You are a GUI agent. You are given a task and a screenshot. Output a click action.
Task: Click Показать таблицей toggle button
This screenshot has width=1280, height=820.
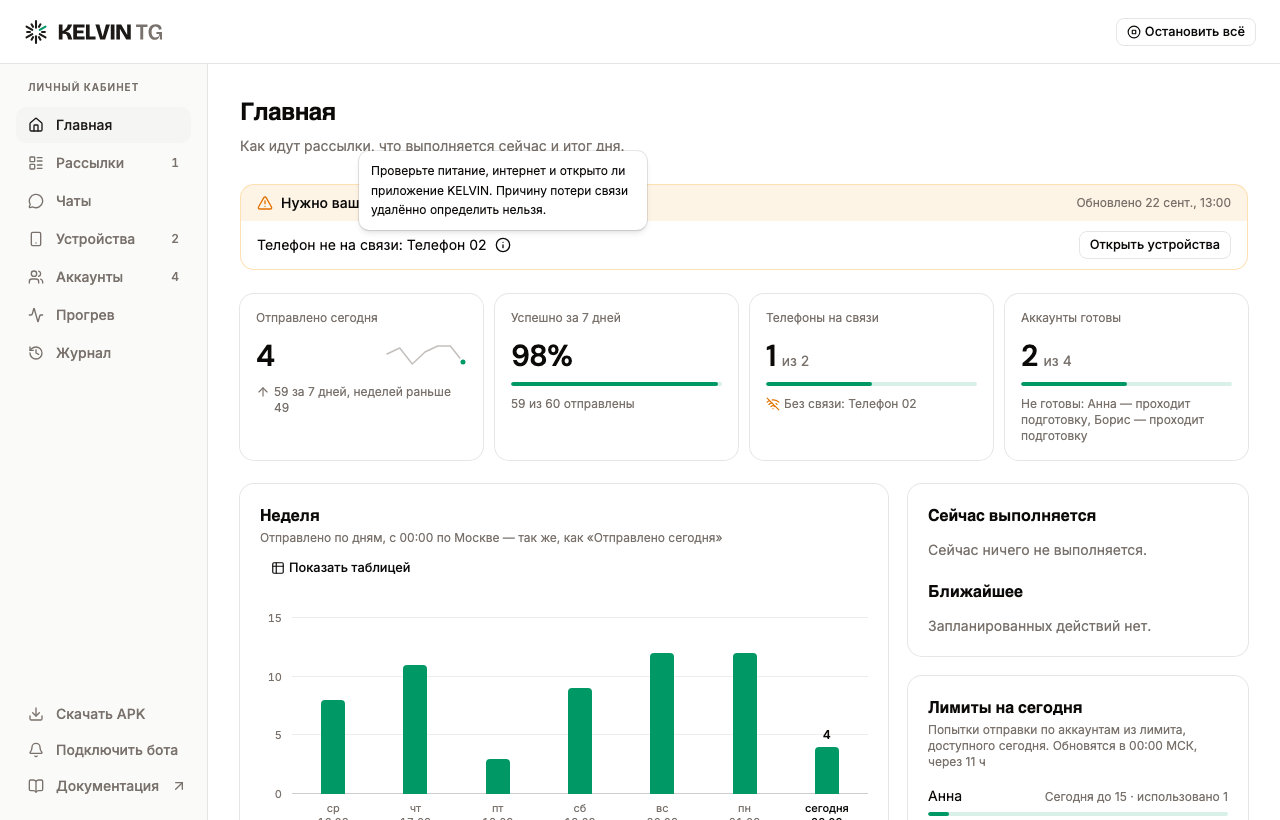pos(341,568)
